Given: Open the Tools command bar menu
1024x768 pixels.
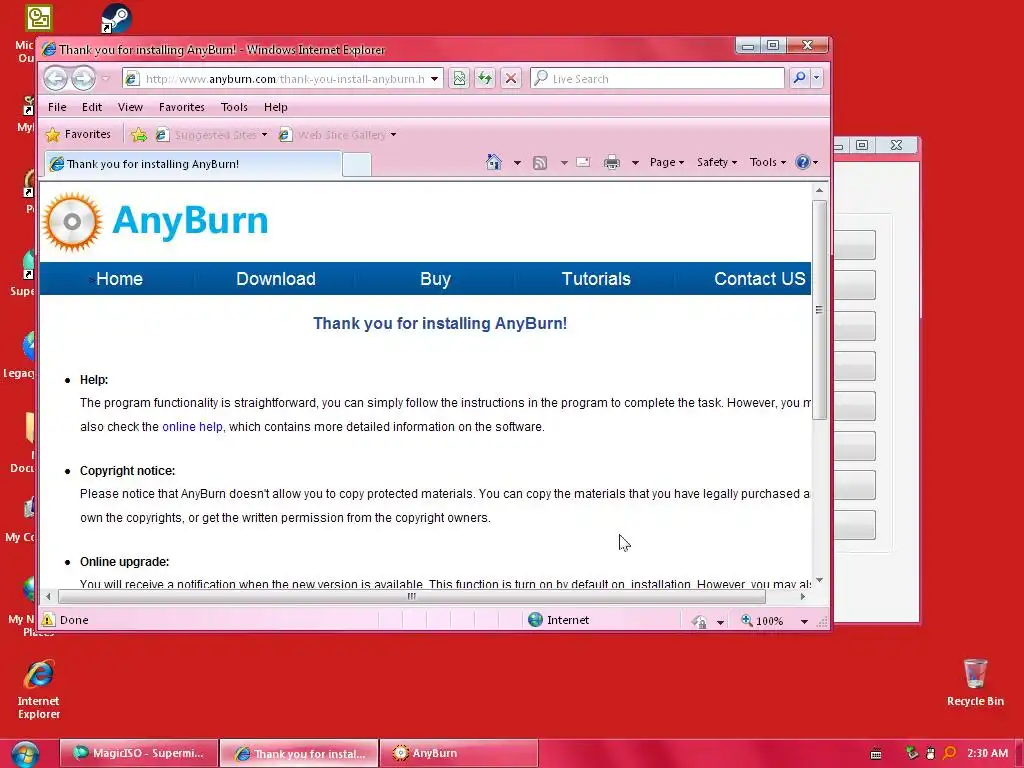Looking at the screenshot, I should (x=767, y=163).
